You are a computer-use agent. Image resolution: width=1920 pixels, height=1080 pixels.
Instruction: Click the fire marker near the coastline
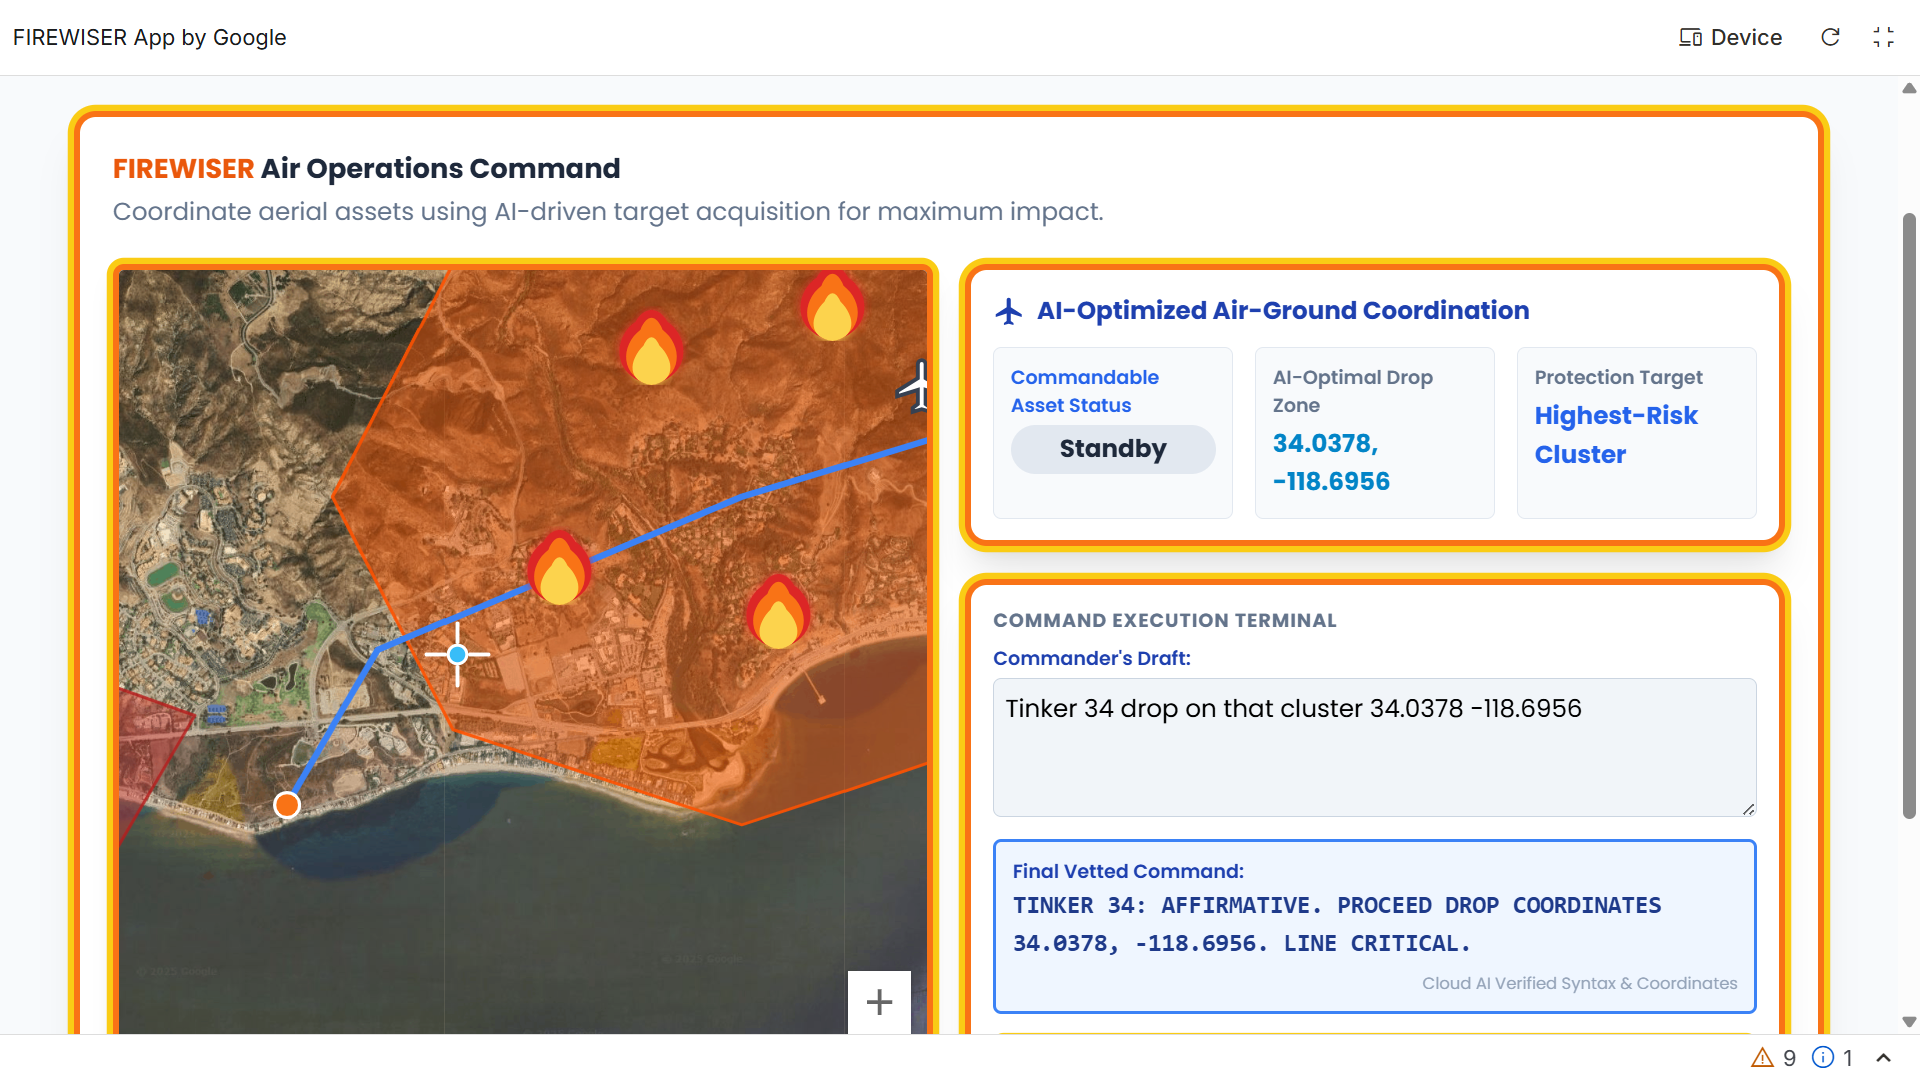click(778, 613)
